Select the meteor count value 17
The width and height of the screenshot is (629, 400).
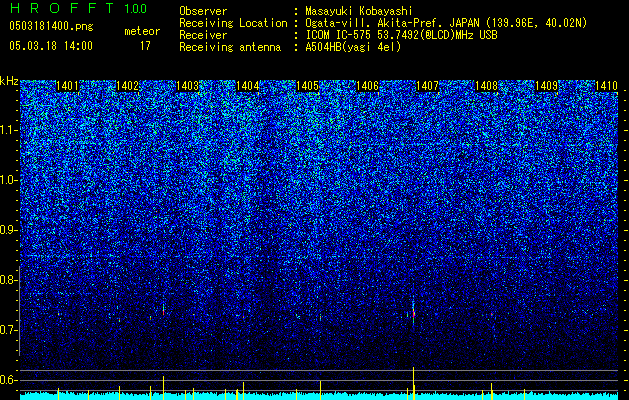pos(145,46)
